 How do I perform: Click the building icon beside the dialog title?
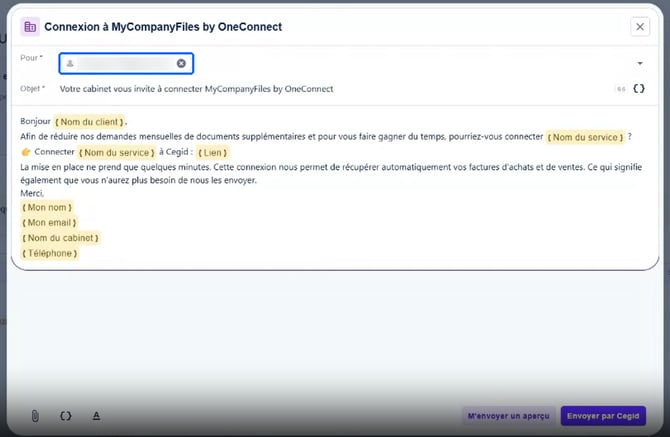30,27
